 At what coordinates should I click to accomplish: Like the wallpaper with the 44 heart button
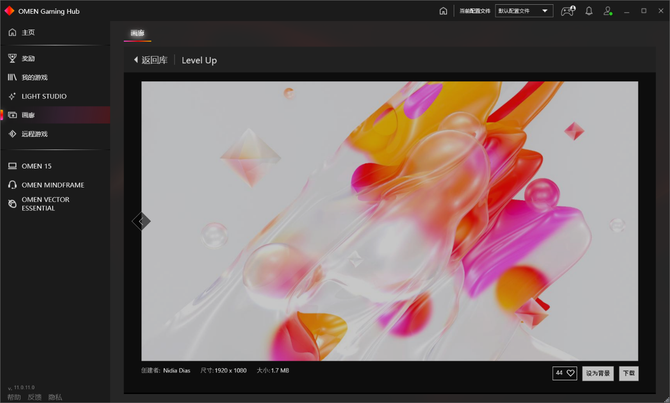(x=564, y=373)
